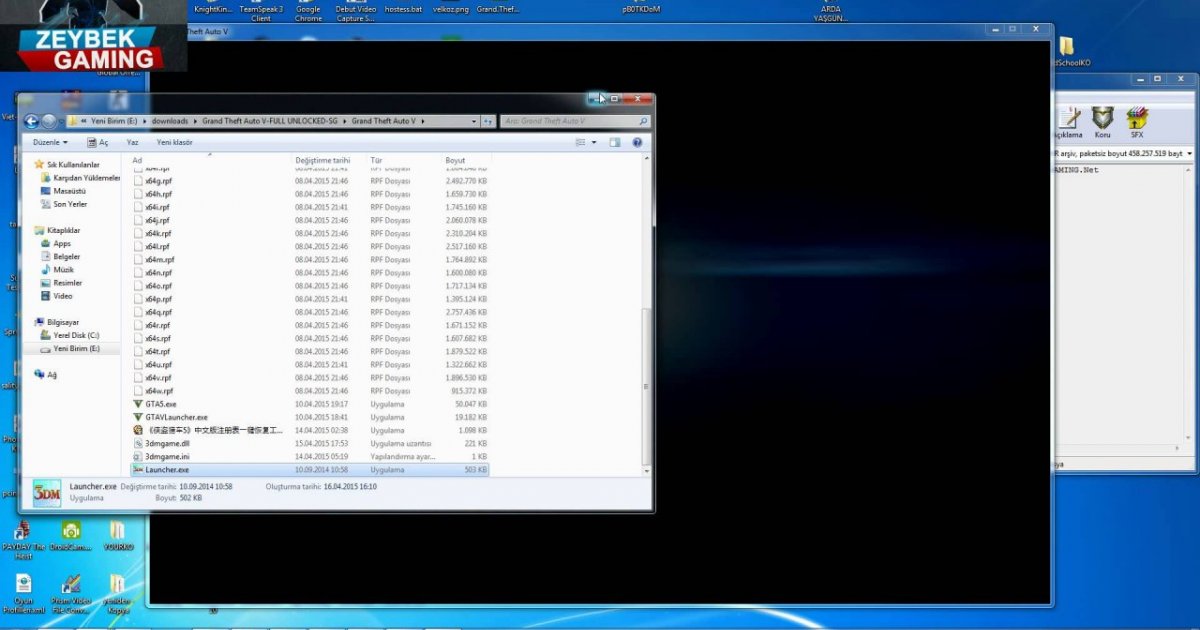Open the Düzenle menu
Image resolution: width=1200 pixels, height=630 pixels.
click(x=49, y=142)
